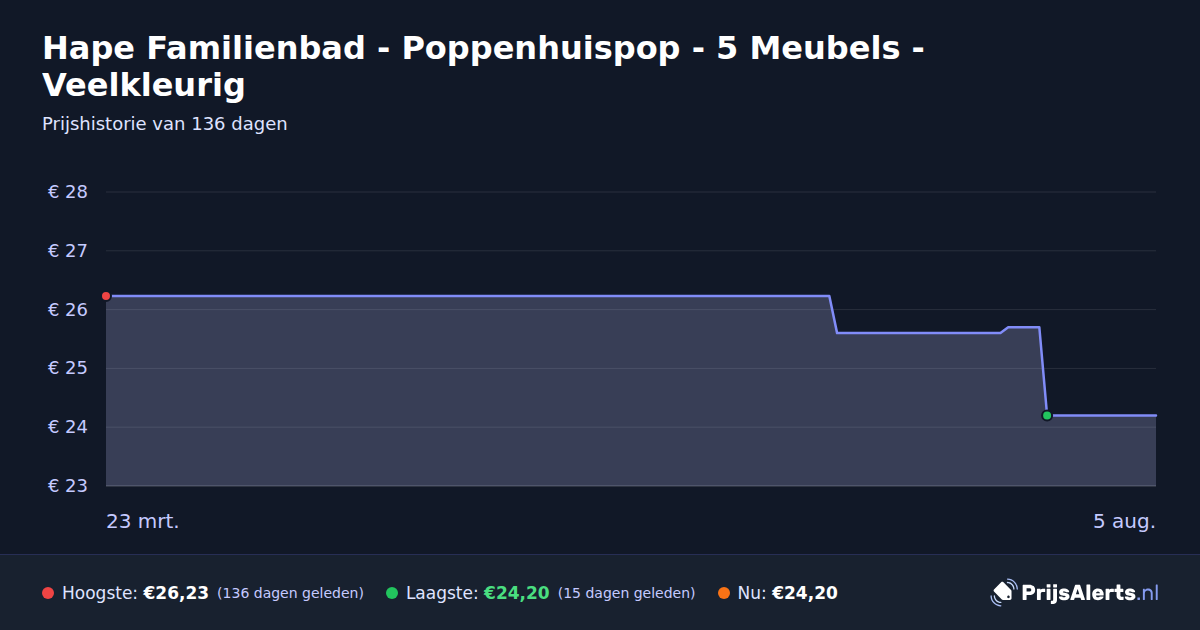Click the green Laagste legend dot

[x=392, y=593]
